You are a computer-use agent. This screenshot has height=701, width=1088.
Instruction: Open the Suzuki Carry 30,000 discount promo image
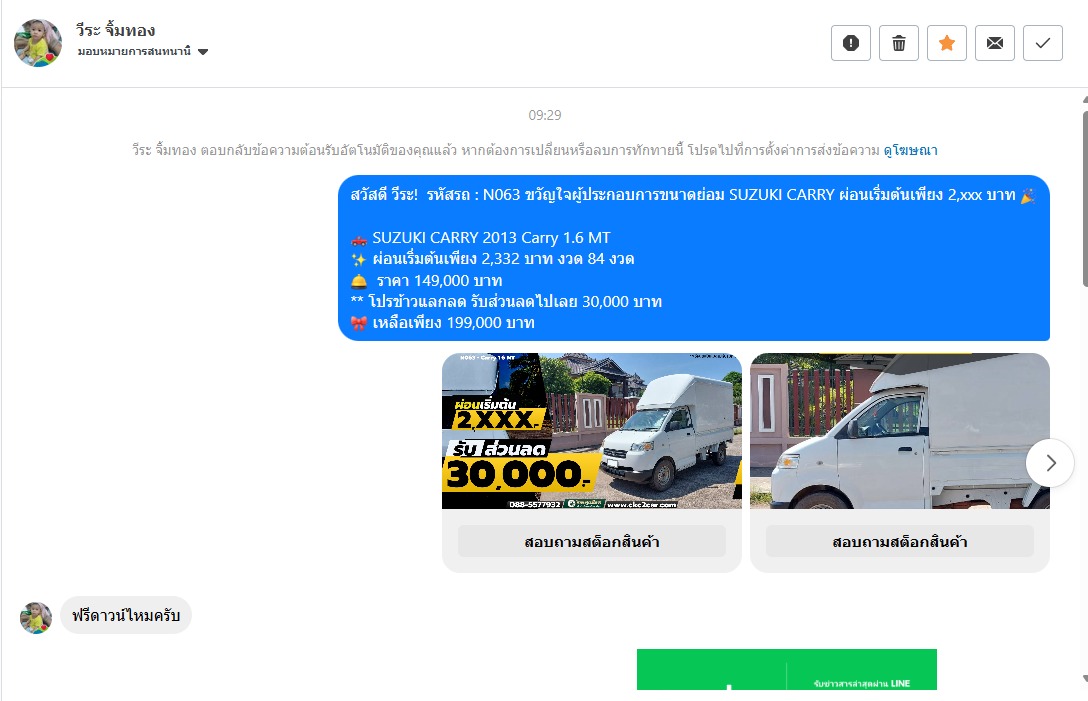(591, 431)
